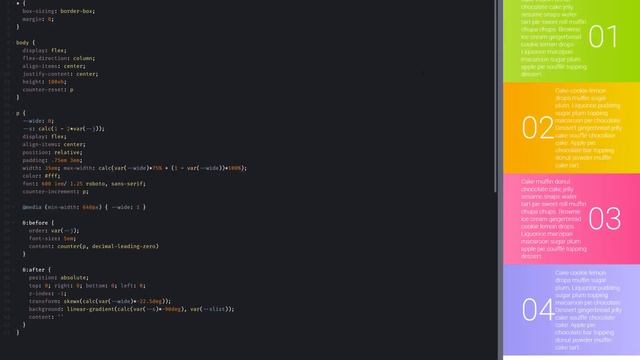
Task: Click the "order: var(...)" line
Action: coord(54,231)
